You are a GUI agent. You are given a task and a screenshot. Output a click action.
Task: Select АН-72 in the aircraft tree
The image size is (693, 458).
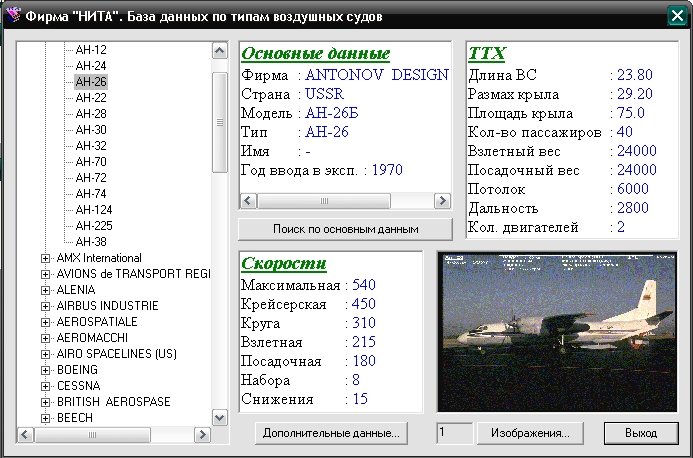click(x=91, y=177)
